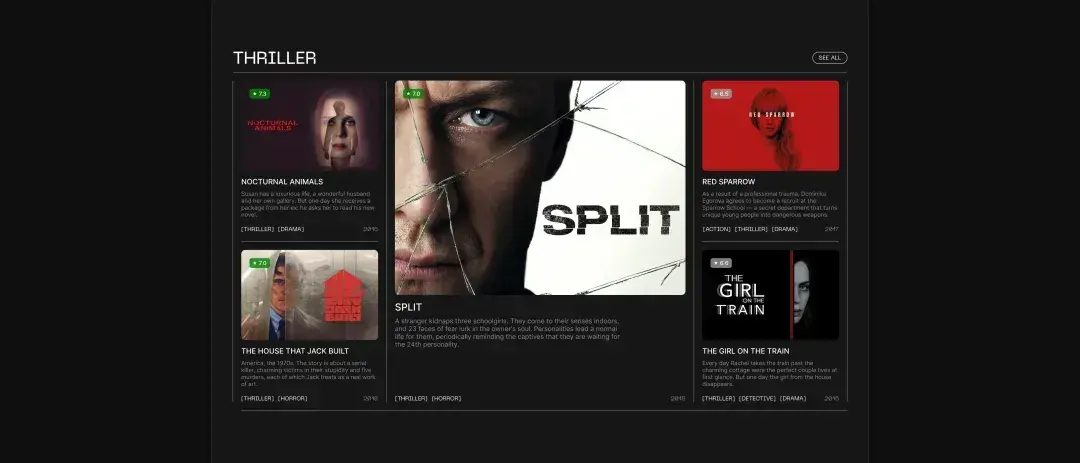
Task: Select the [DRAMA] tag under Nocturnal Animals
Action: pos(291,229)
